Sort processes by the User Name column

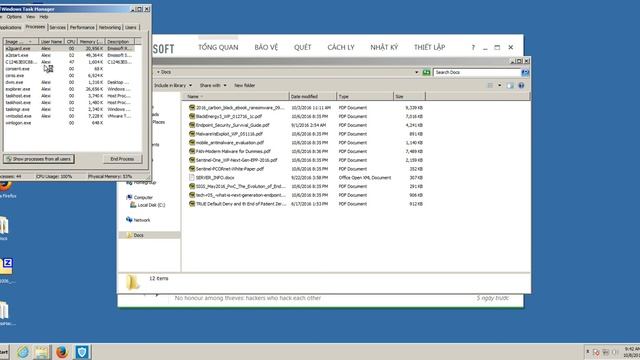[x=51, y=42]
